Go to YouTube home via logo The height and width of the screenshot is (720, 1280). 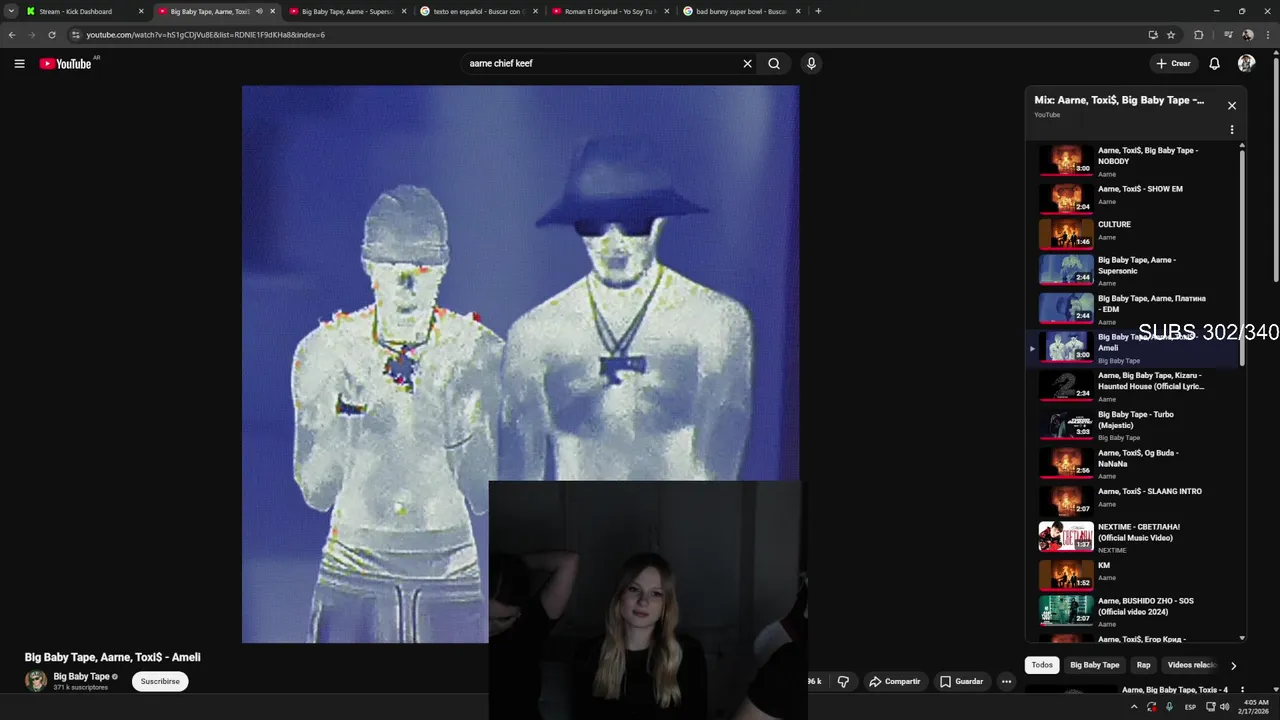click(65, 64)
